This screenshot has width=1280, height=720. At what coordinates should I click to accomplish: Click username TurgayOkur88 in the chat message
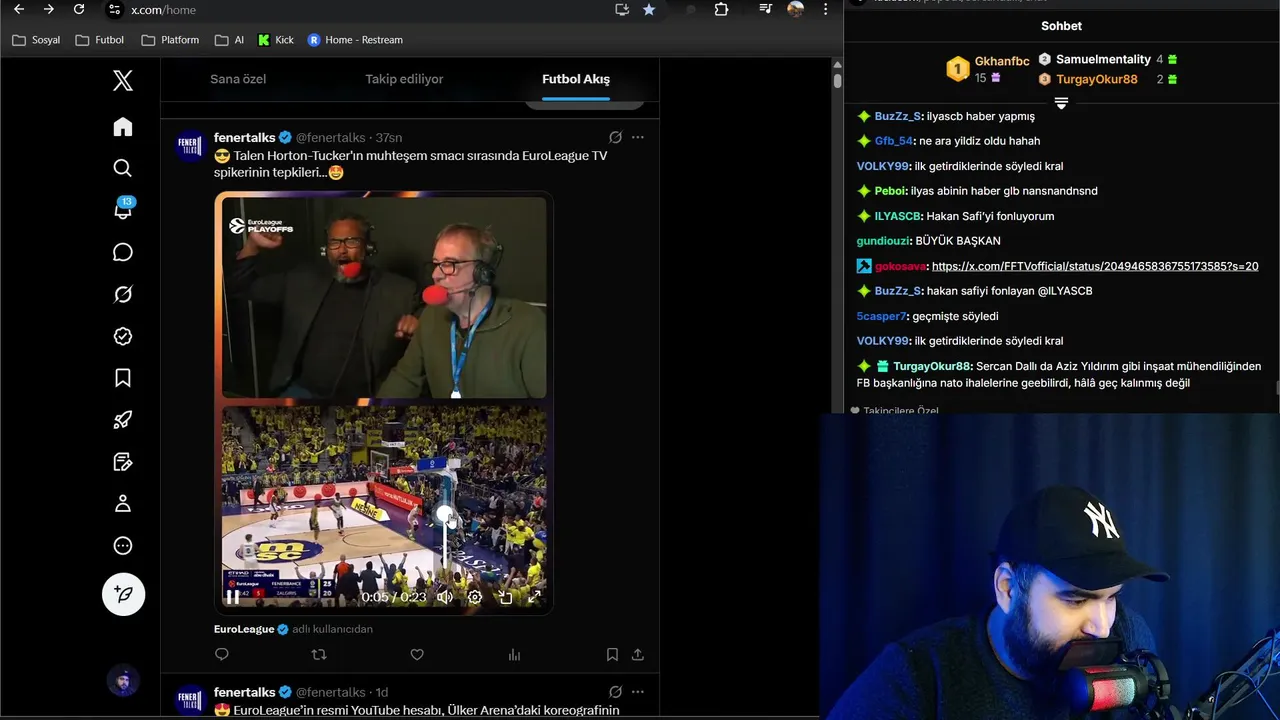pyautogui.click(x=932, y=366)
